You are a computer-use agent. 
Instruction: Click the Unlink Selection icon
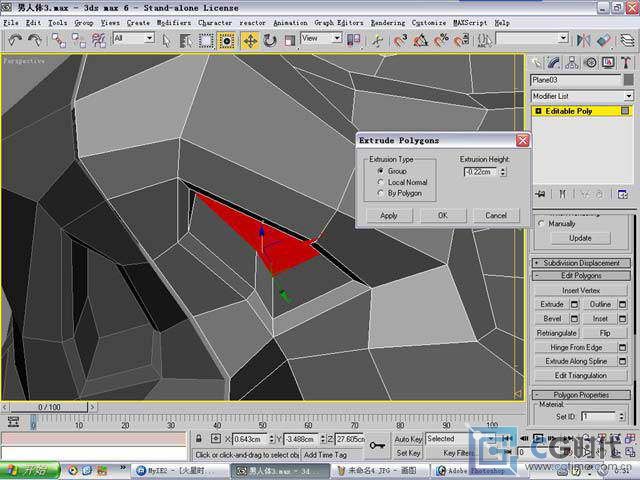coord(78,40)
